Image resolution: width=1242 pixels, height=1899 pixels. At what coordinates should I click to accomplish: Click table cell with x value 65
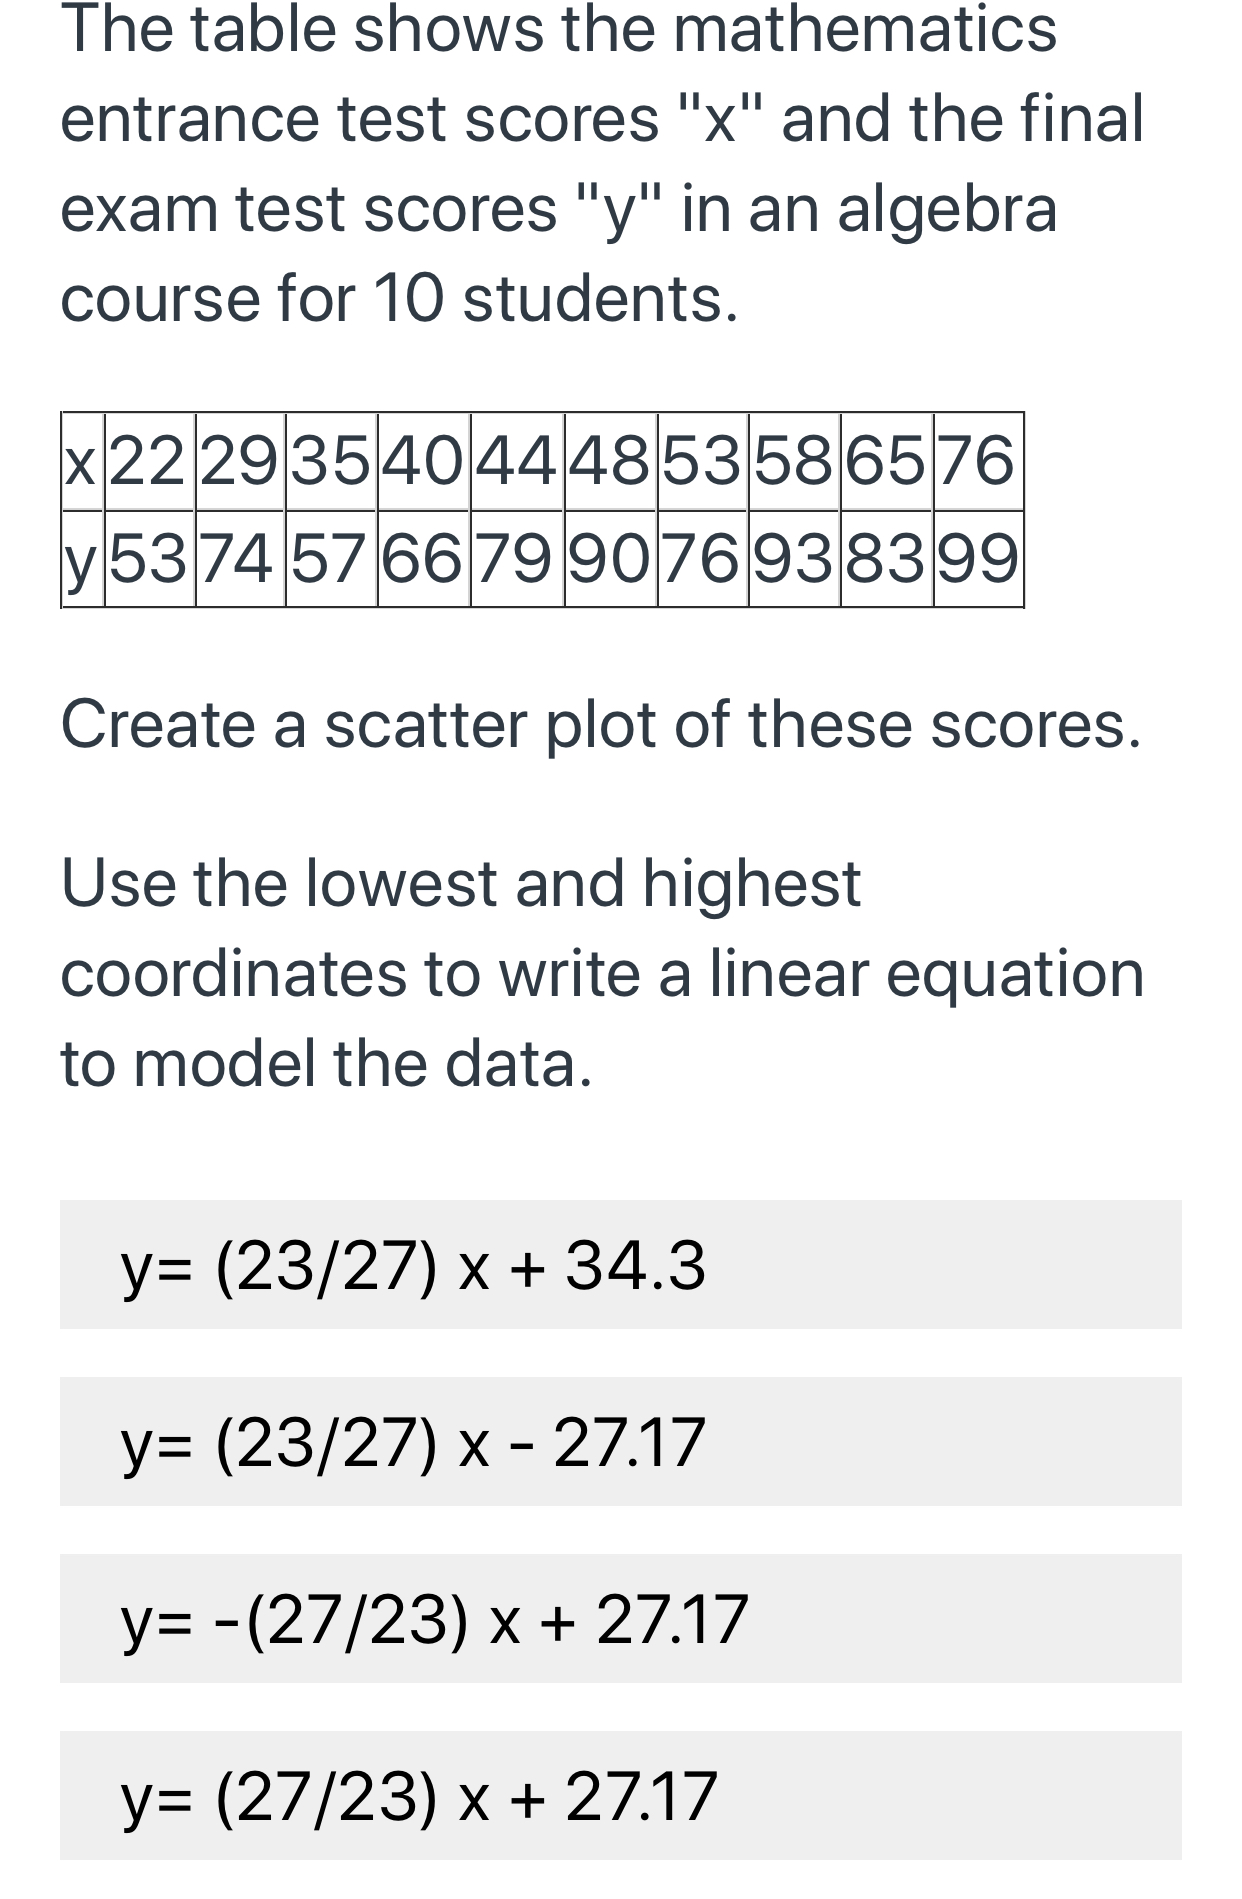pyautogui.click(x=886, y=461)
